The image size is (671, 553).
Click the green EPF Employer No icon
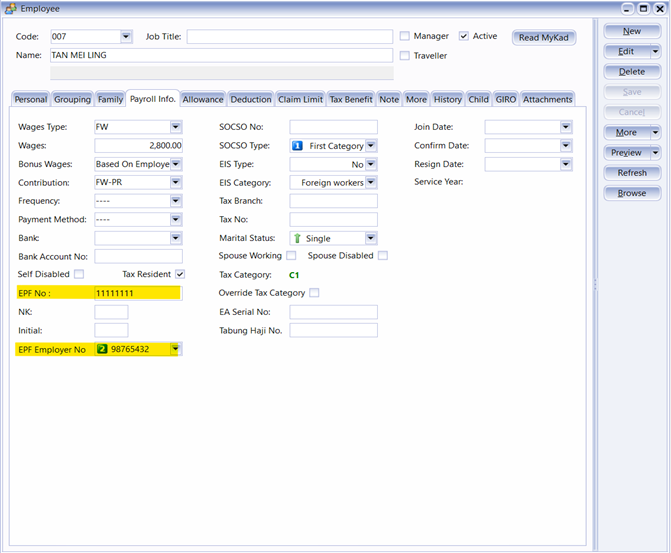pos(102,349)
